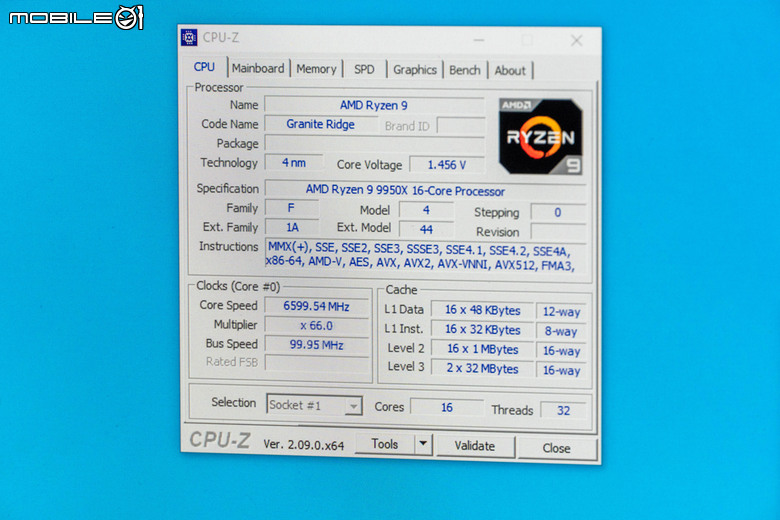
Task: Click the version text Ver. 2.09.0.x64
Action: point(303,444)
